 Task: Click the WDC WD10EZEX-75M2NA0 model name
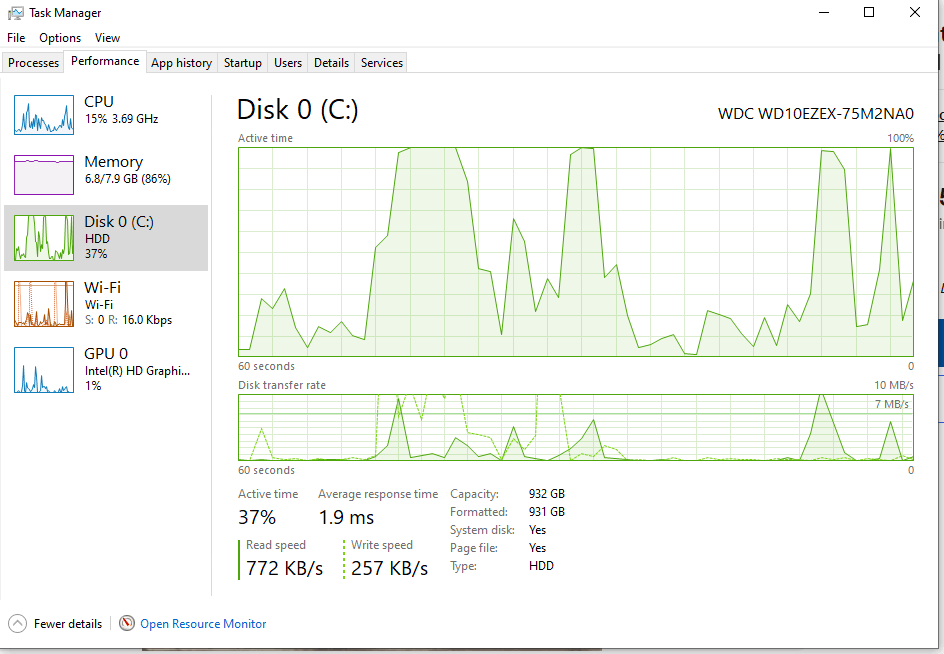coord(816,113)
